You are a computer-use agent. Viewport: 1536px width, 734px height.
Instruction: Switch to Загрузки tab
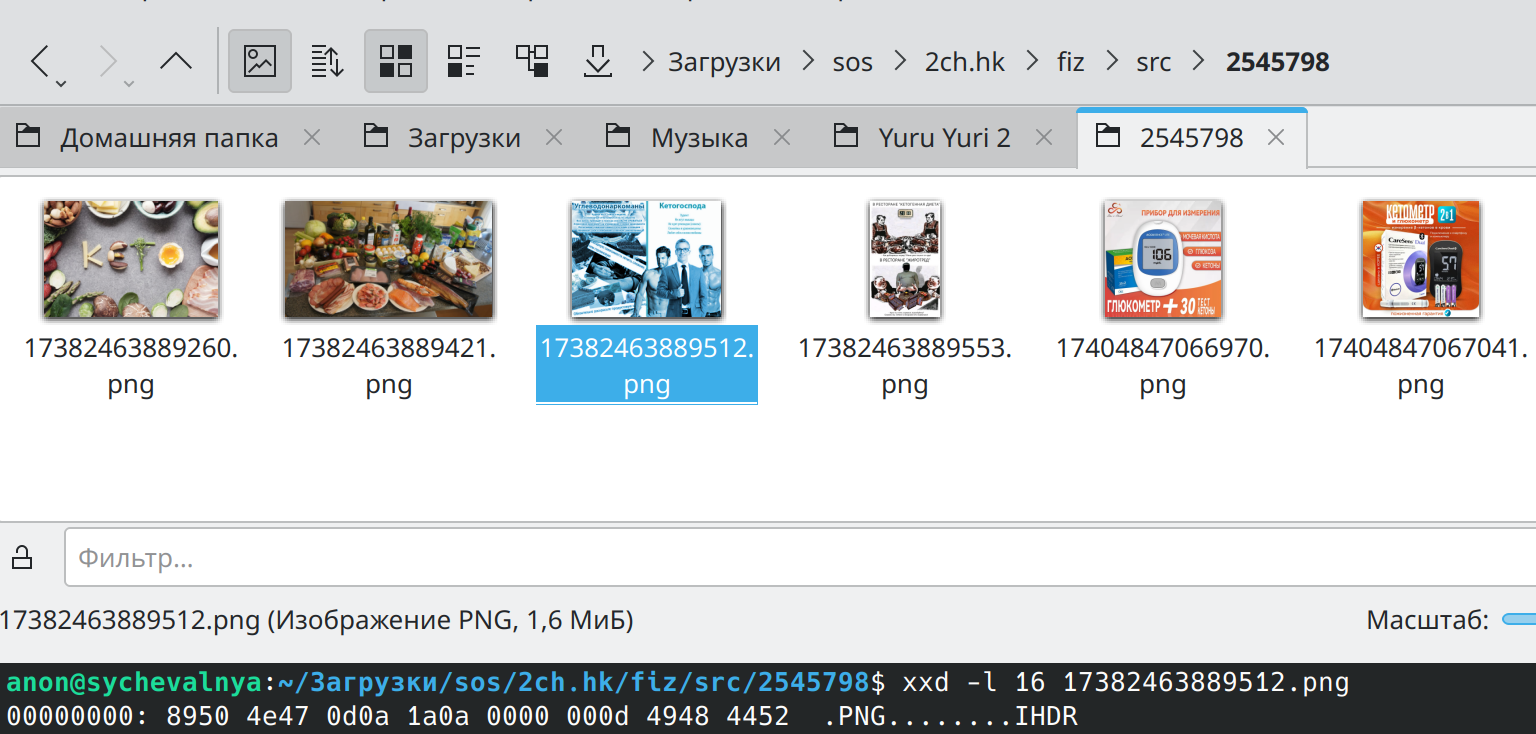click(464, 137)
